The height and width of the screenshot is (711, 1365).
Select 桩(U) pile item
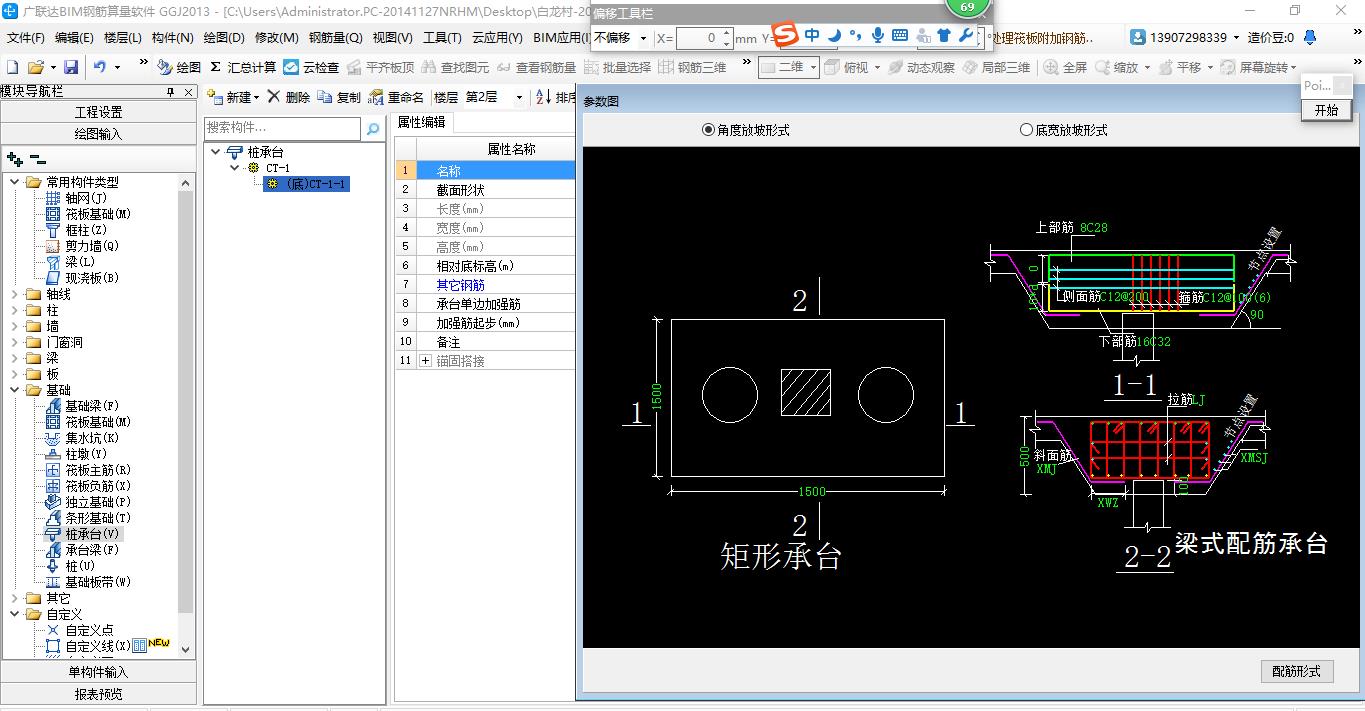70,566
